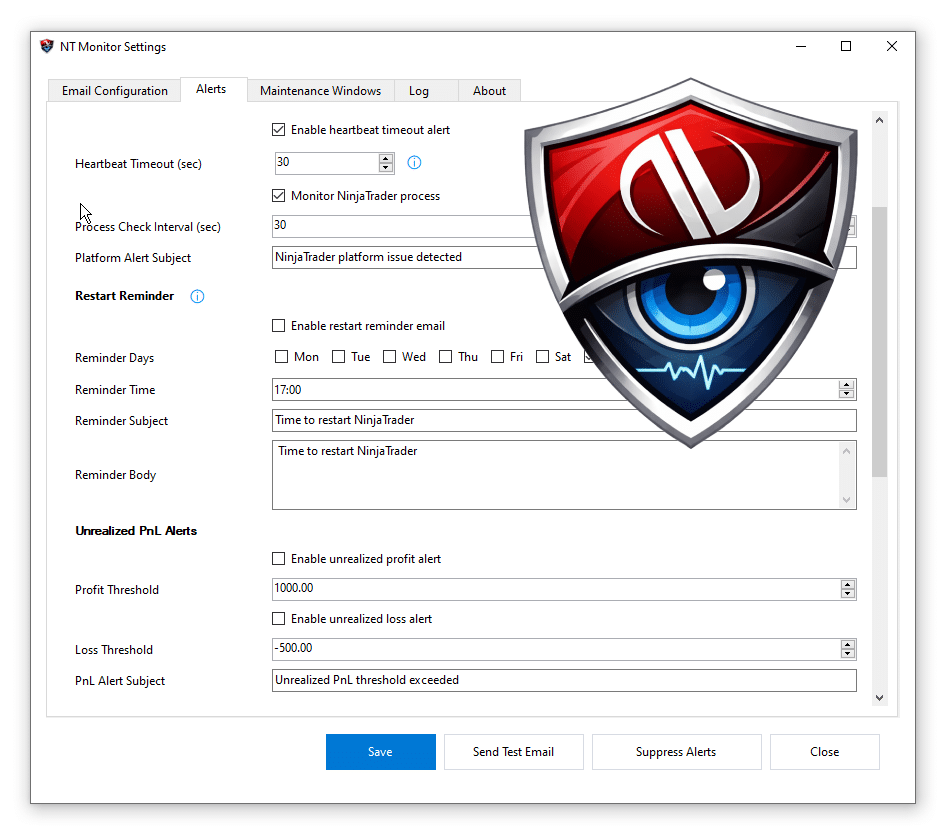The height and width of the screenshot is (840, 948).
Task: Switch to Maintenance Windows tab
Action: click(320, 91)
